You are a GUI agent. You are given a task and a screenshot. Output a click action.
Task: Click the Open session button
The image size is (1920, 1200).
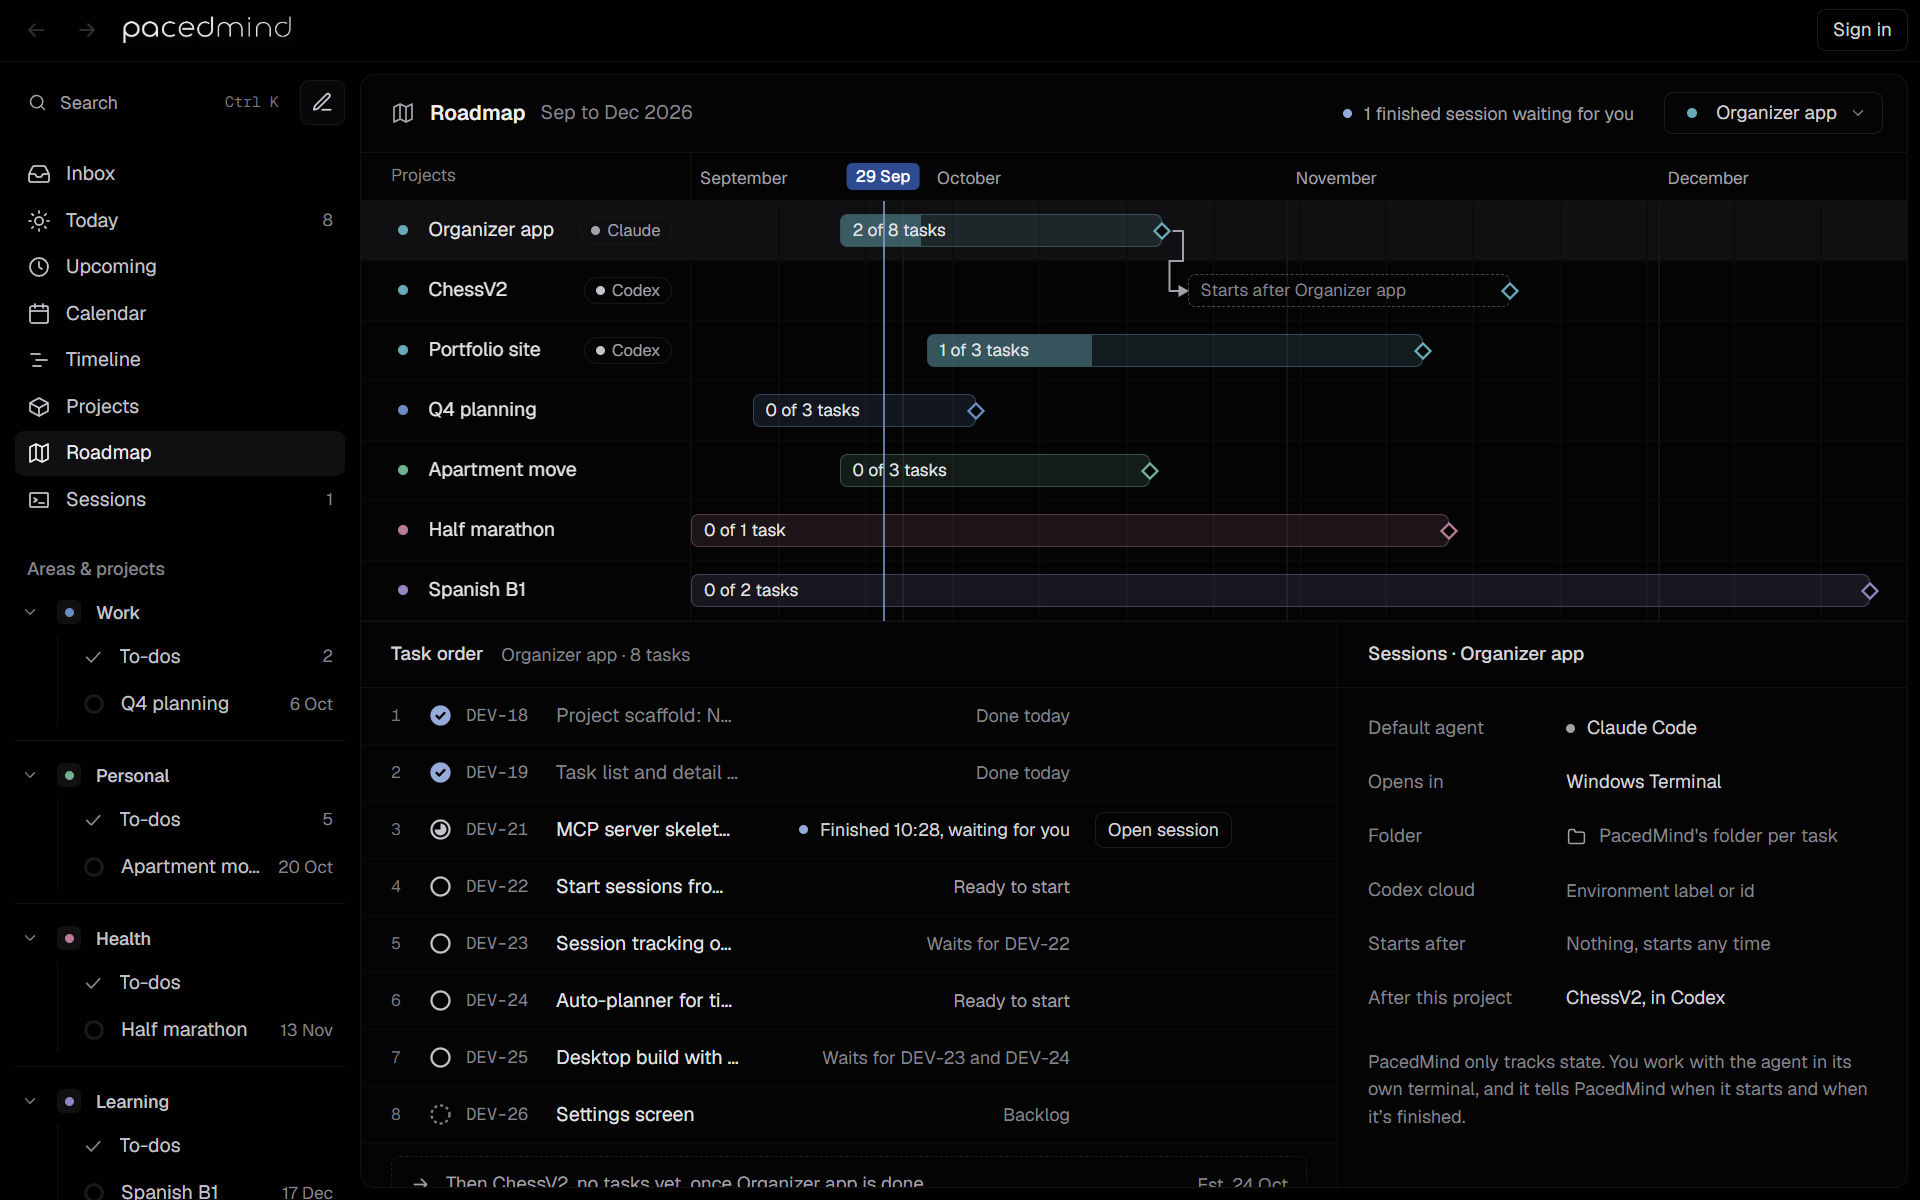[x=1163, y=830]
